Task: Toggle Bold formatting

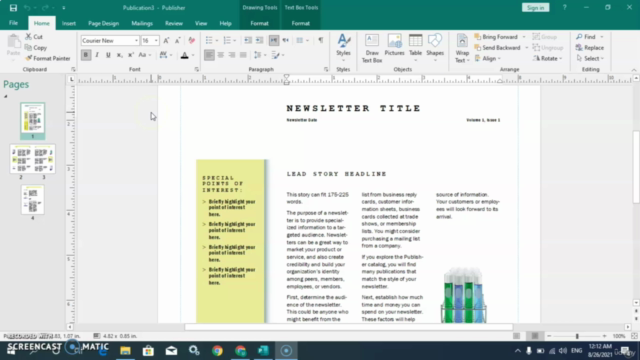Action: [x=86, y=55]
